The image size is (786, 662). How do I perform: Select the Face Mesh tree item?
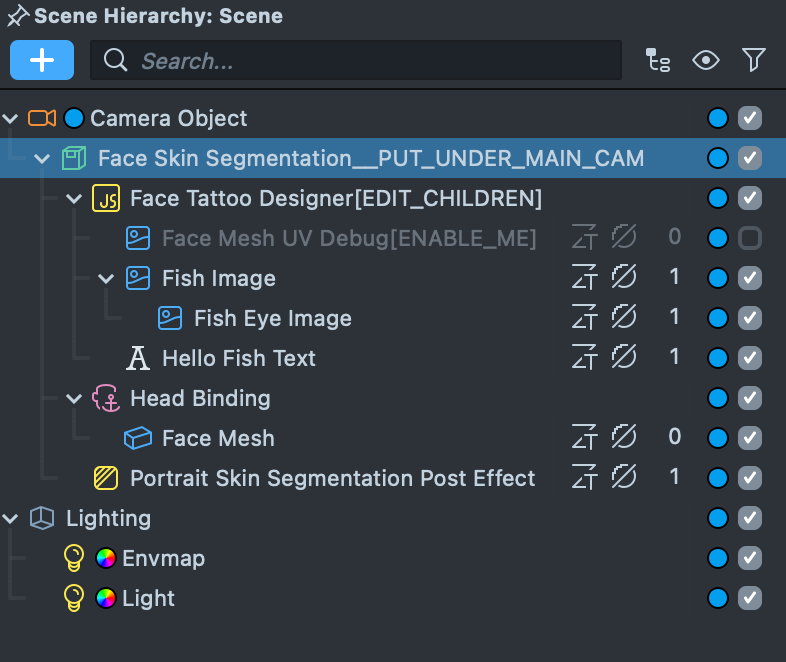pos(218,438)
